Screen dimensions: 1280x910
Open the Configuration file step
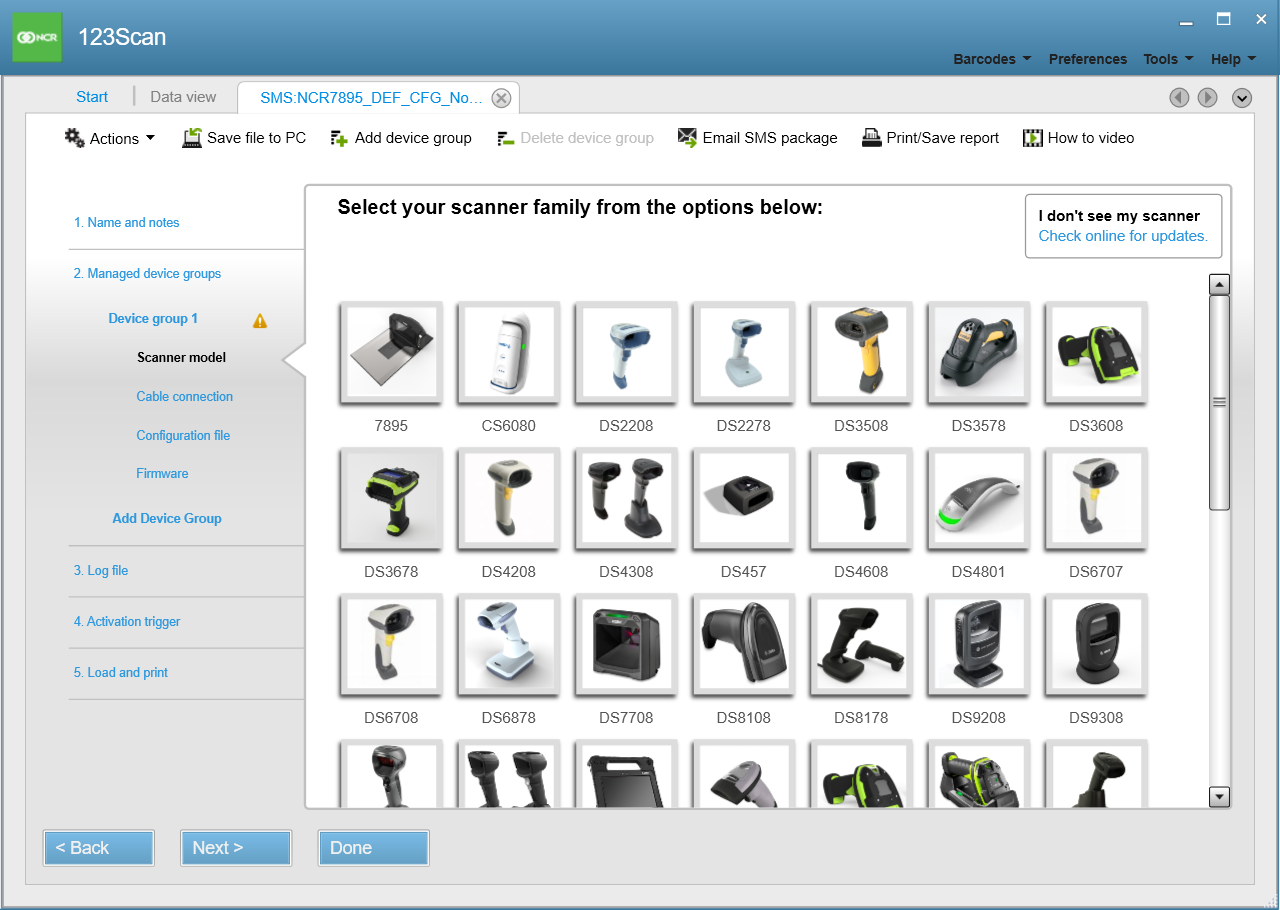tap(183, 436)
